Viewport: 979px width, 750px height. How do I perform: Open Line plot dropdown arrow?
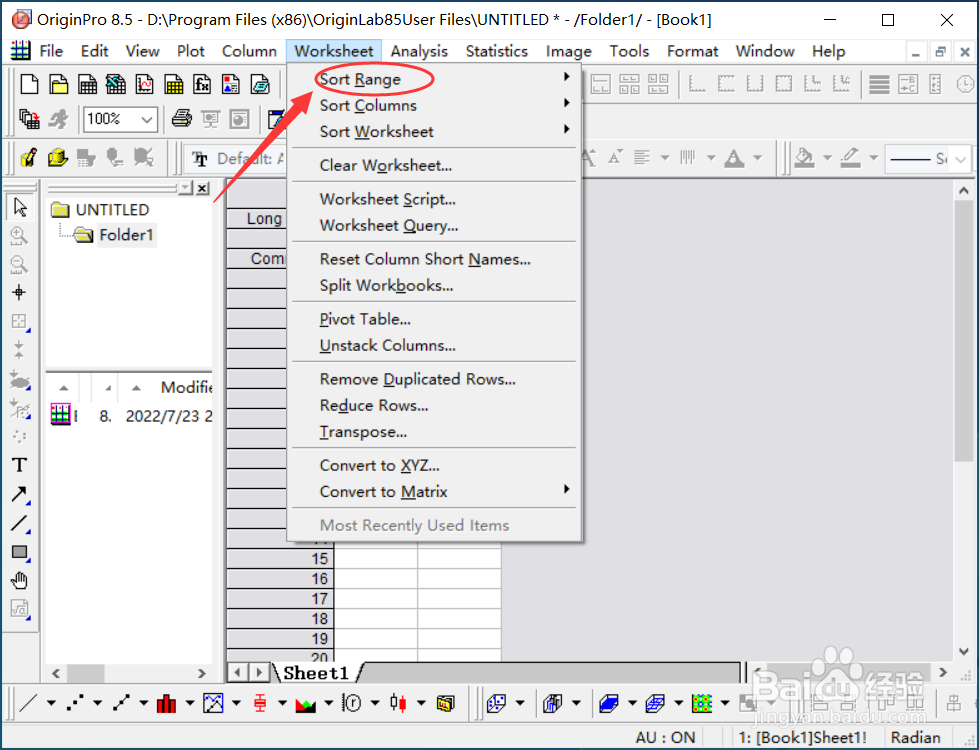click(51, 703)
